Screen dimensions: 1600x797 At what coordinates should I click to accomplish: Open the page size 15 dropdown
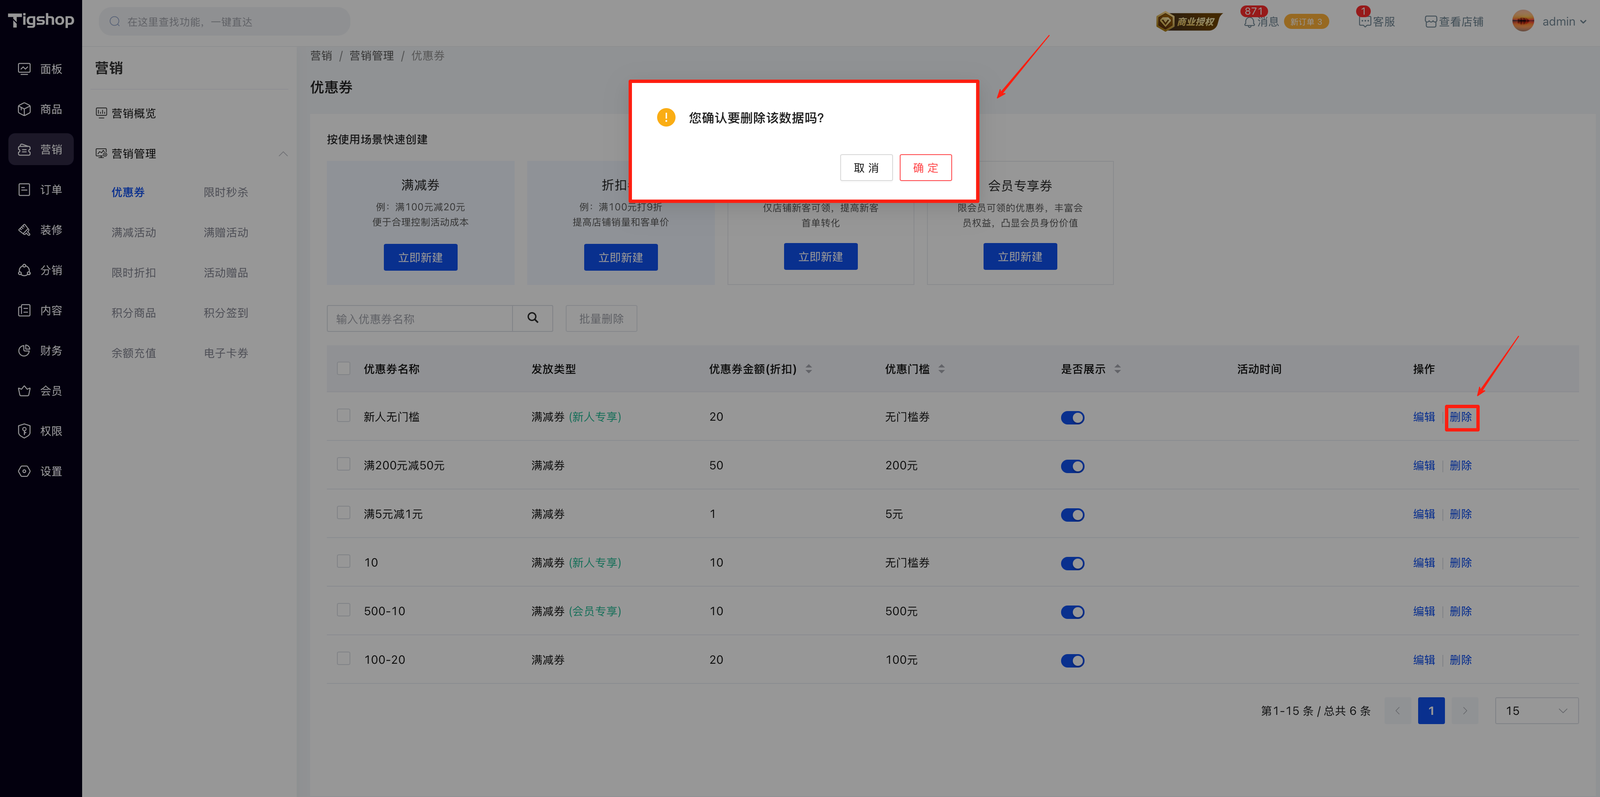pos(1536,711)
